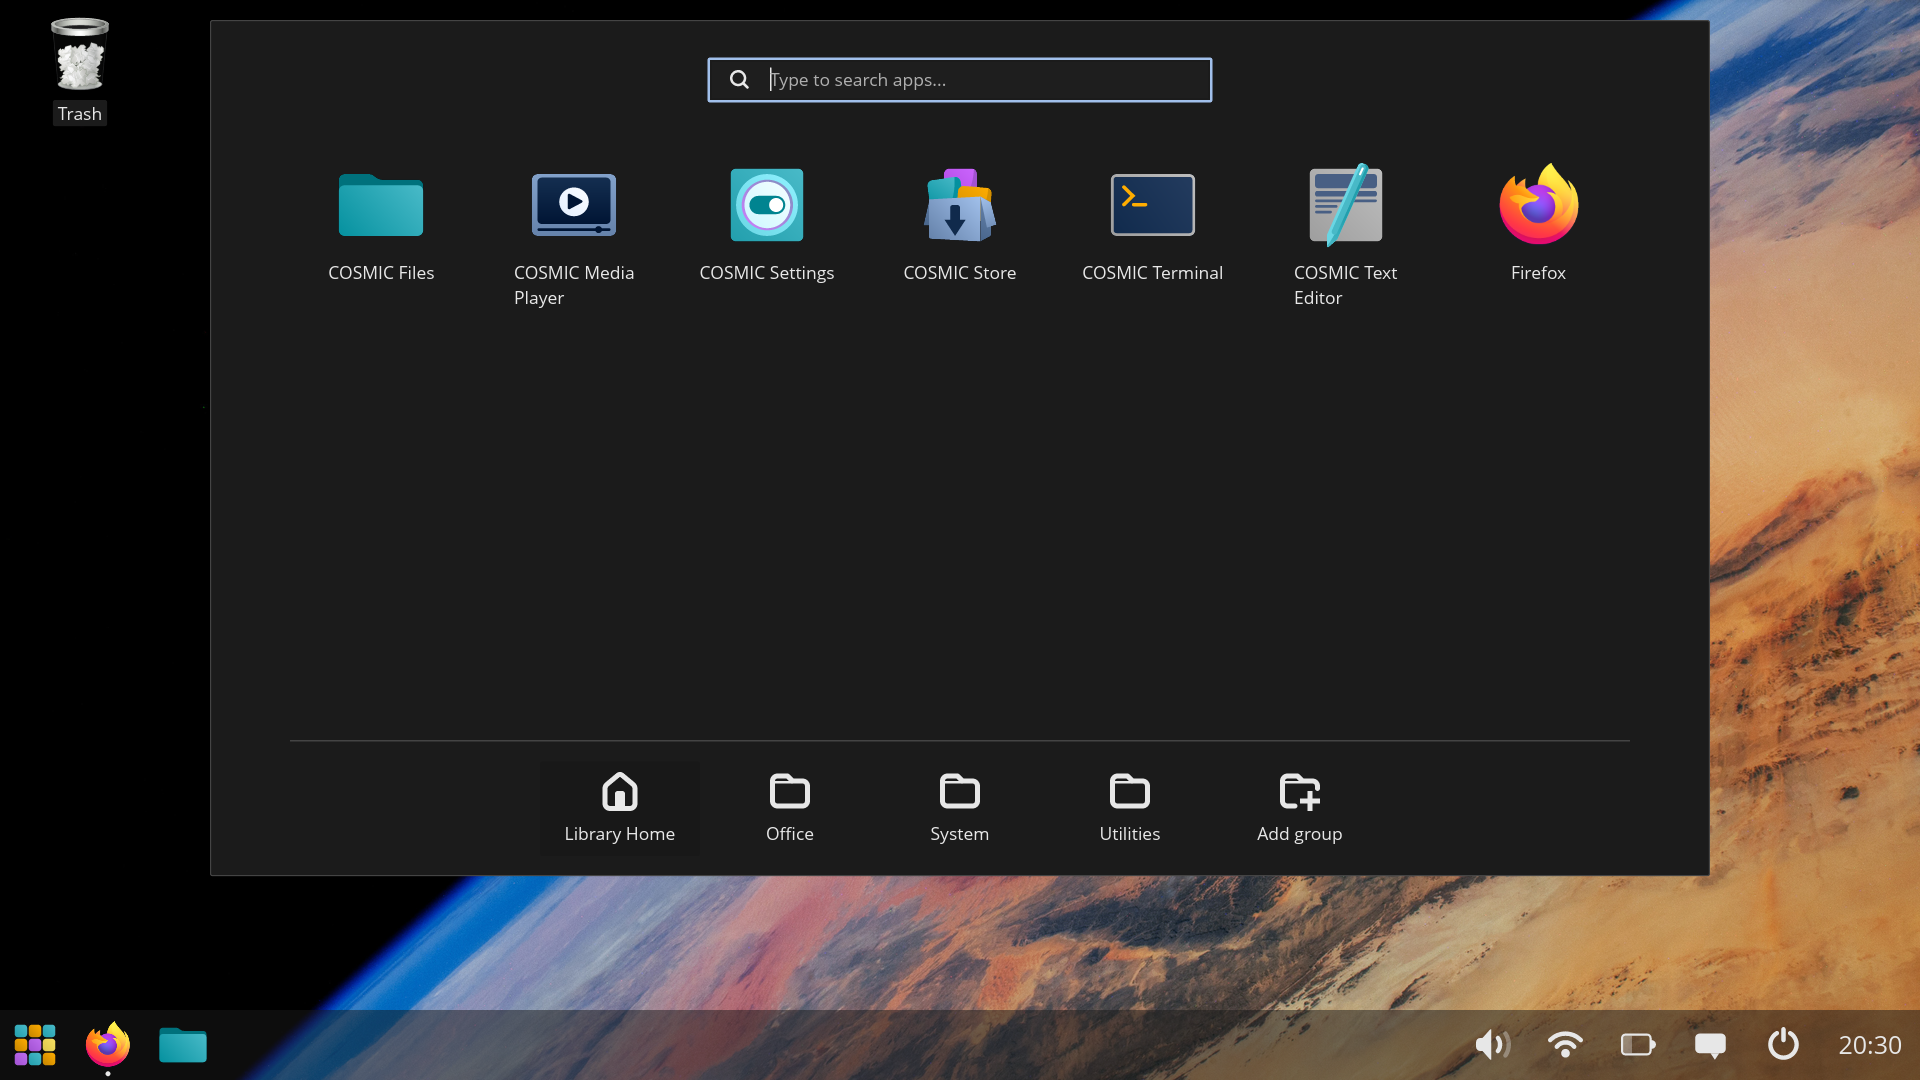Click the "Trash" desktop label
This screenshot has height=1080, width=1920.
[80, 114]
